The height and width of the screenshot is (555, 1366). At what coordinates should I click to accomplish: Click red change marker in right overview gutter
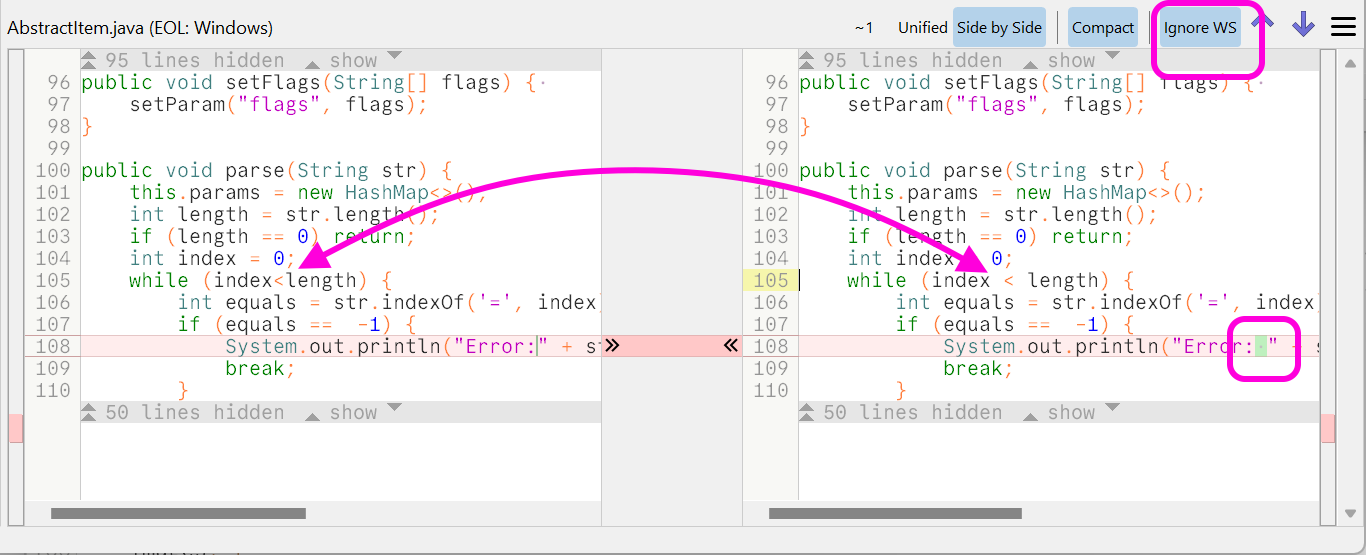tap(1328, 428)
